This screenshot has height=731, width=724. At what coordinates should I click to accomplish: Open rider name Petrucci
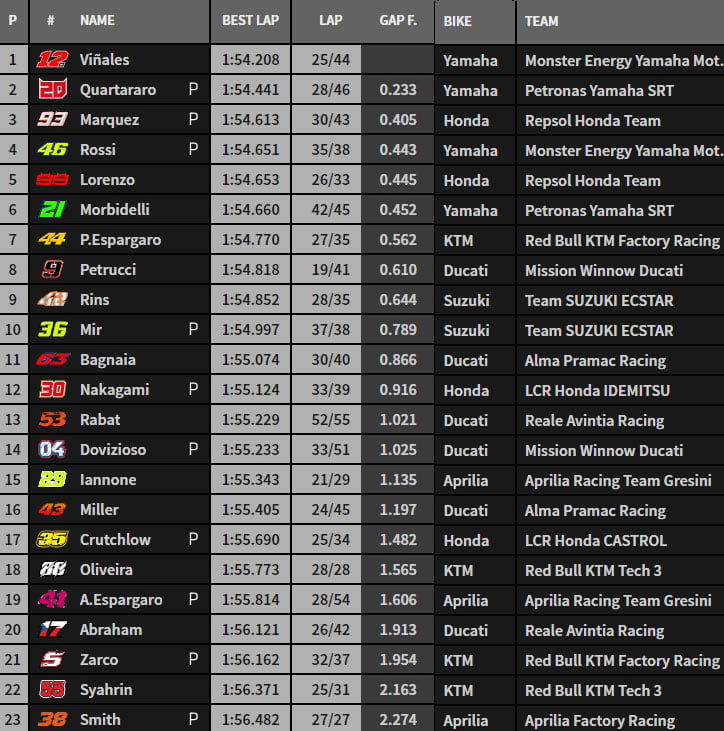tap(108, 269)
